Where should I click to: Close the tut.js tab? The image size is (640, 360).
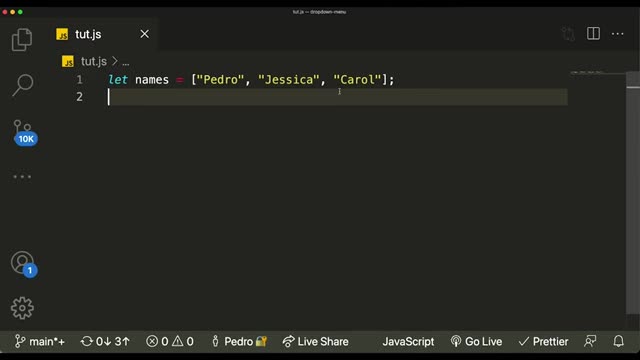[x=144, y=34]
